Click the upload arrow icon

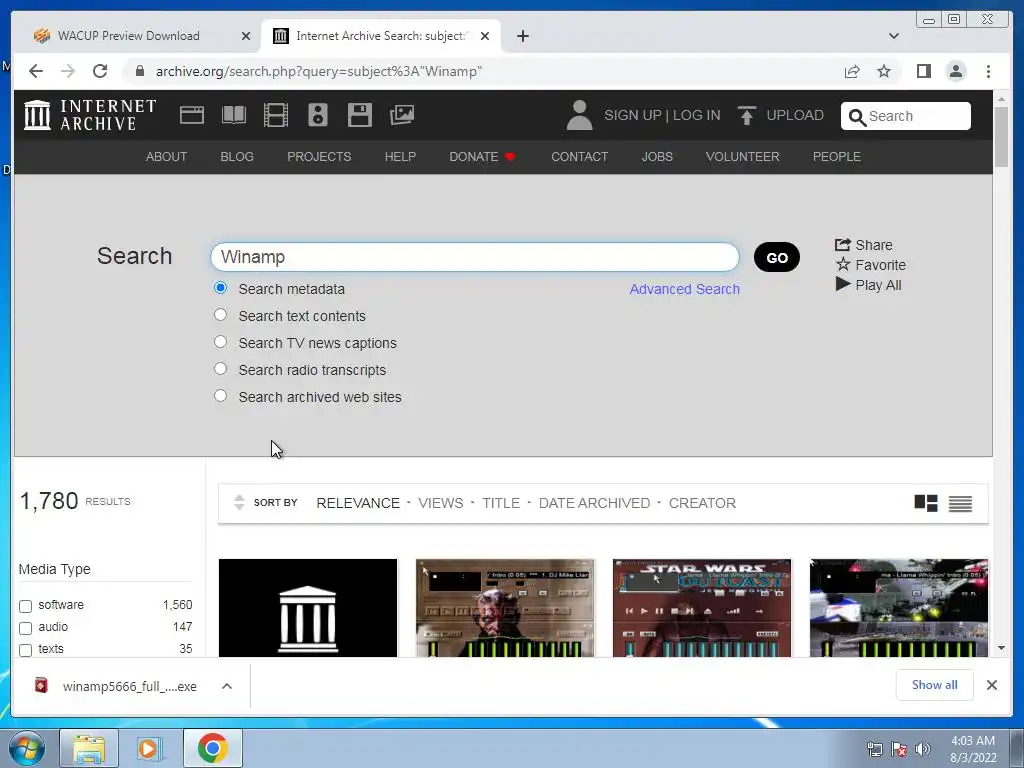tap(746, 115)
